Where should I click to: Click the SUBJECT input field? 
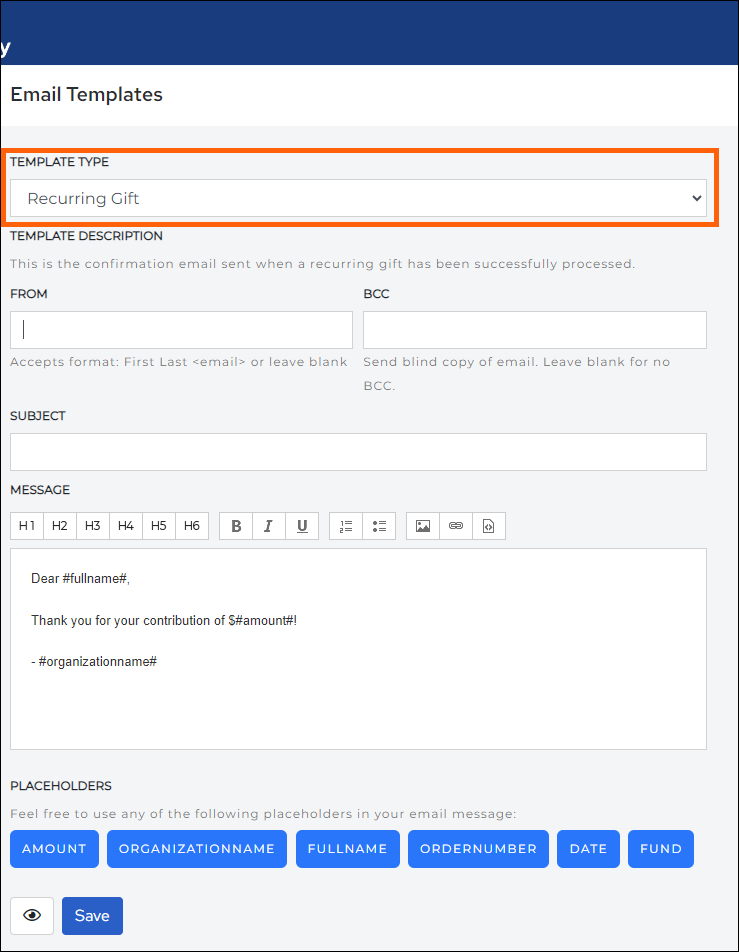pos(357,451)
